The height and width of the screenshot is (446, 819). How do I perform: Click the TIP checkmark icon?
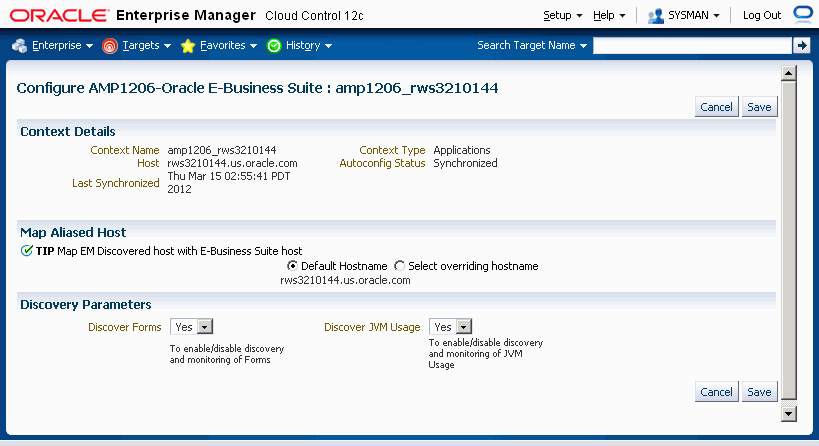click(x=26, y=251)
